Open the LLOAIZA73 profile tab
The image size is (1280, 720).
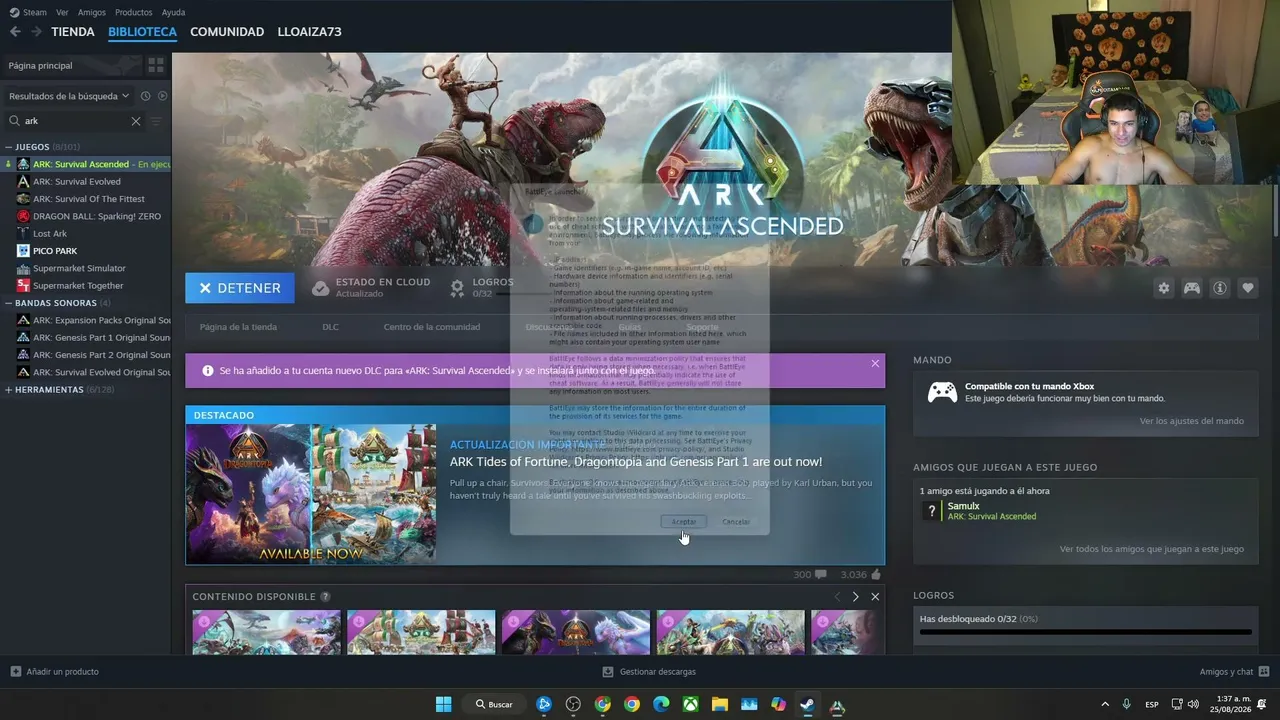[x=309, y=32]
